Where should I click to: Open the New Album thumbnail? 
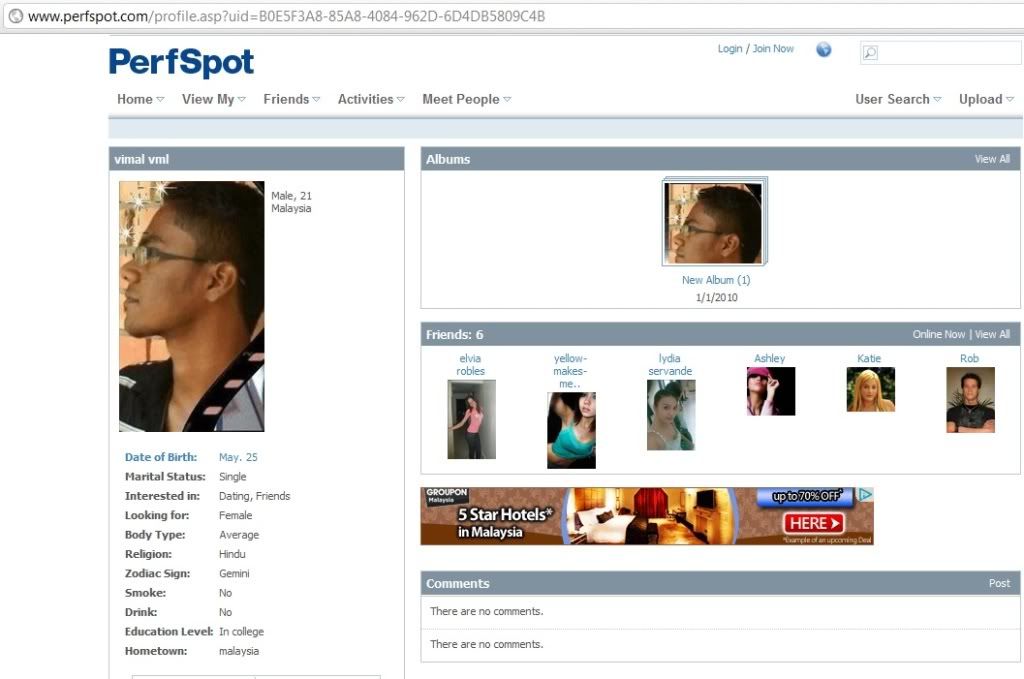click(x=713, y=223)
